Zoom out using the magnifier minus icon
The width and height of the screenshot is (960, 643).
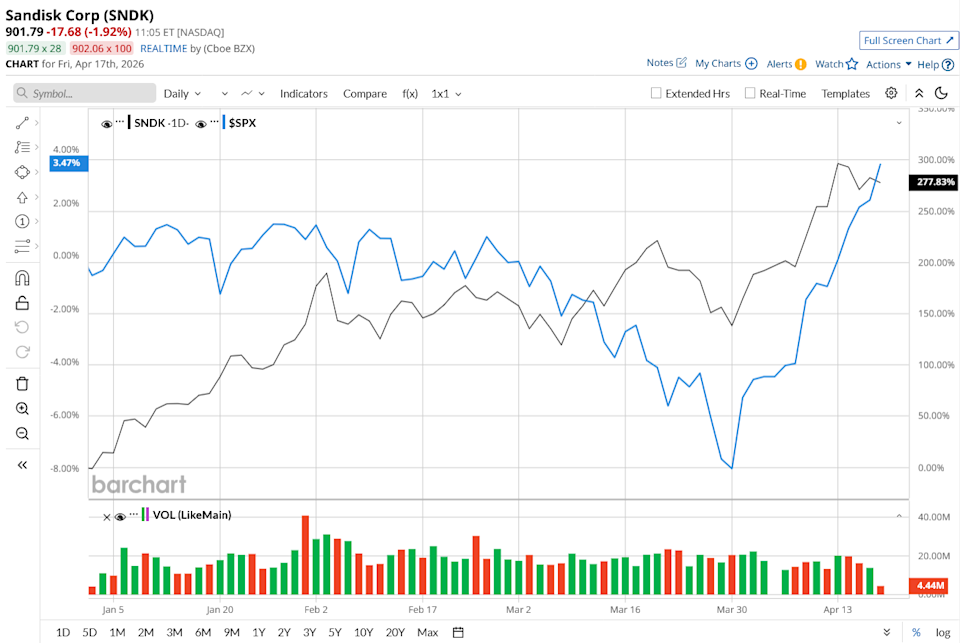coord(22,434)
